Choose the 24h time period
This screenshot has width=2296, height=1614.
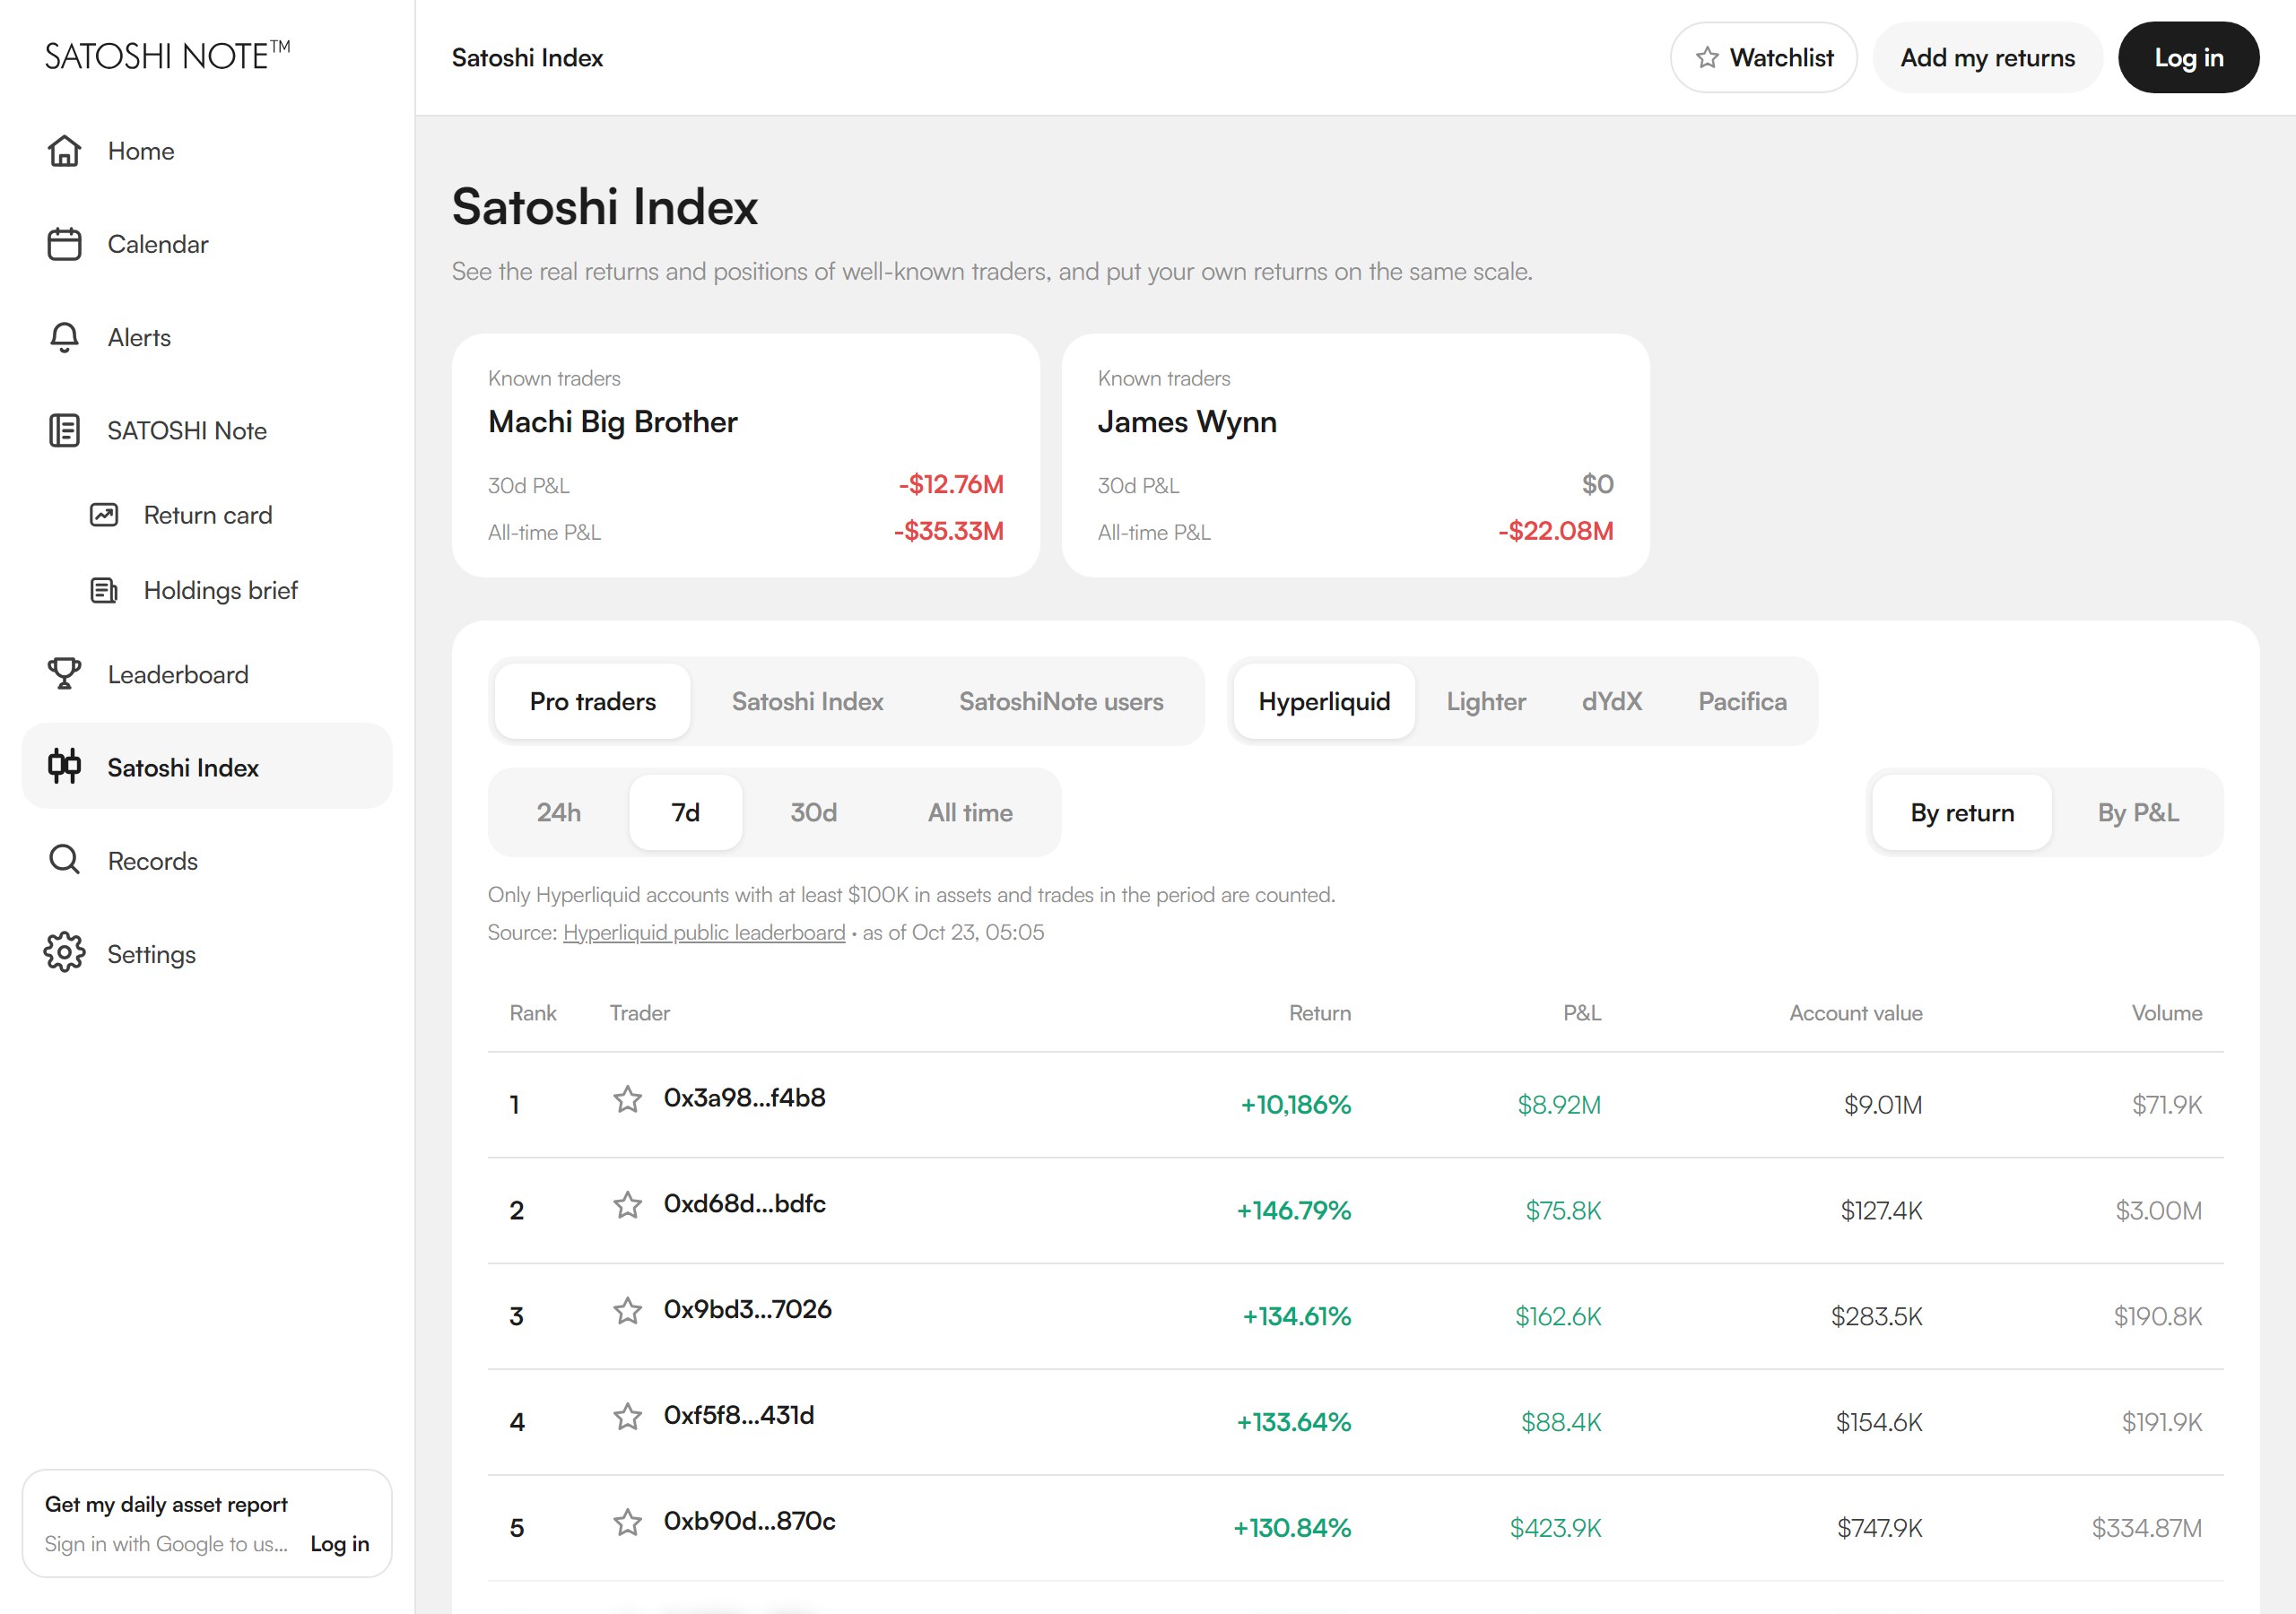[559, 812]
